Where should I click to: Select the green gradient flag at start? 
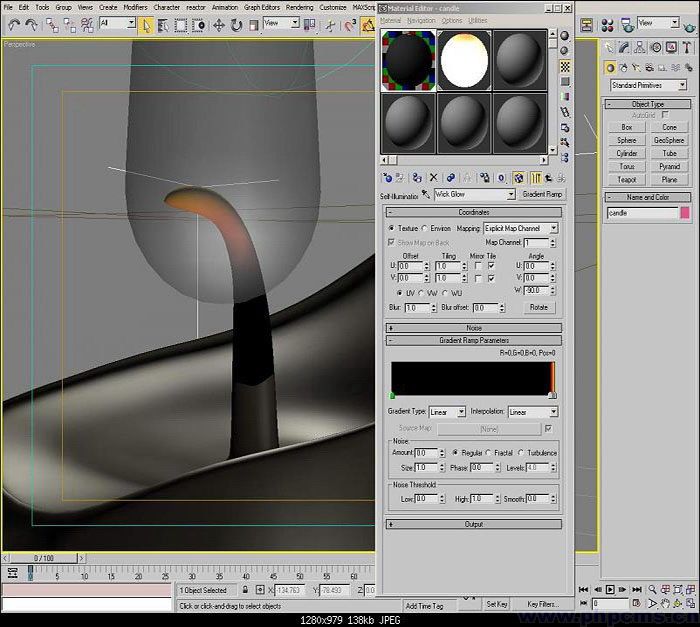tap(392, 395)
